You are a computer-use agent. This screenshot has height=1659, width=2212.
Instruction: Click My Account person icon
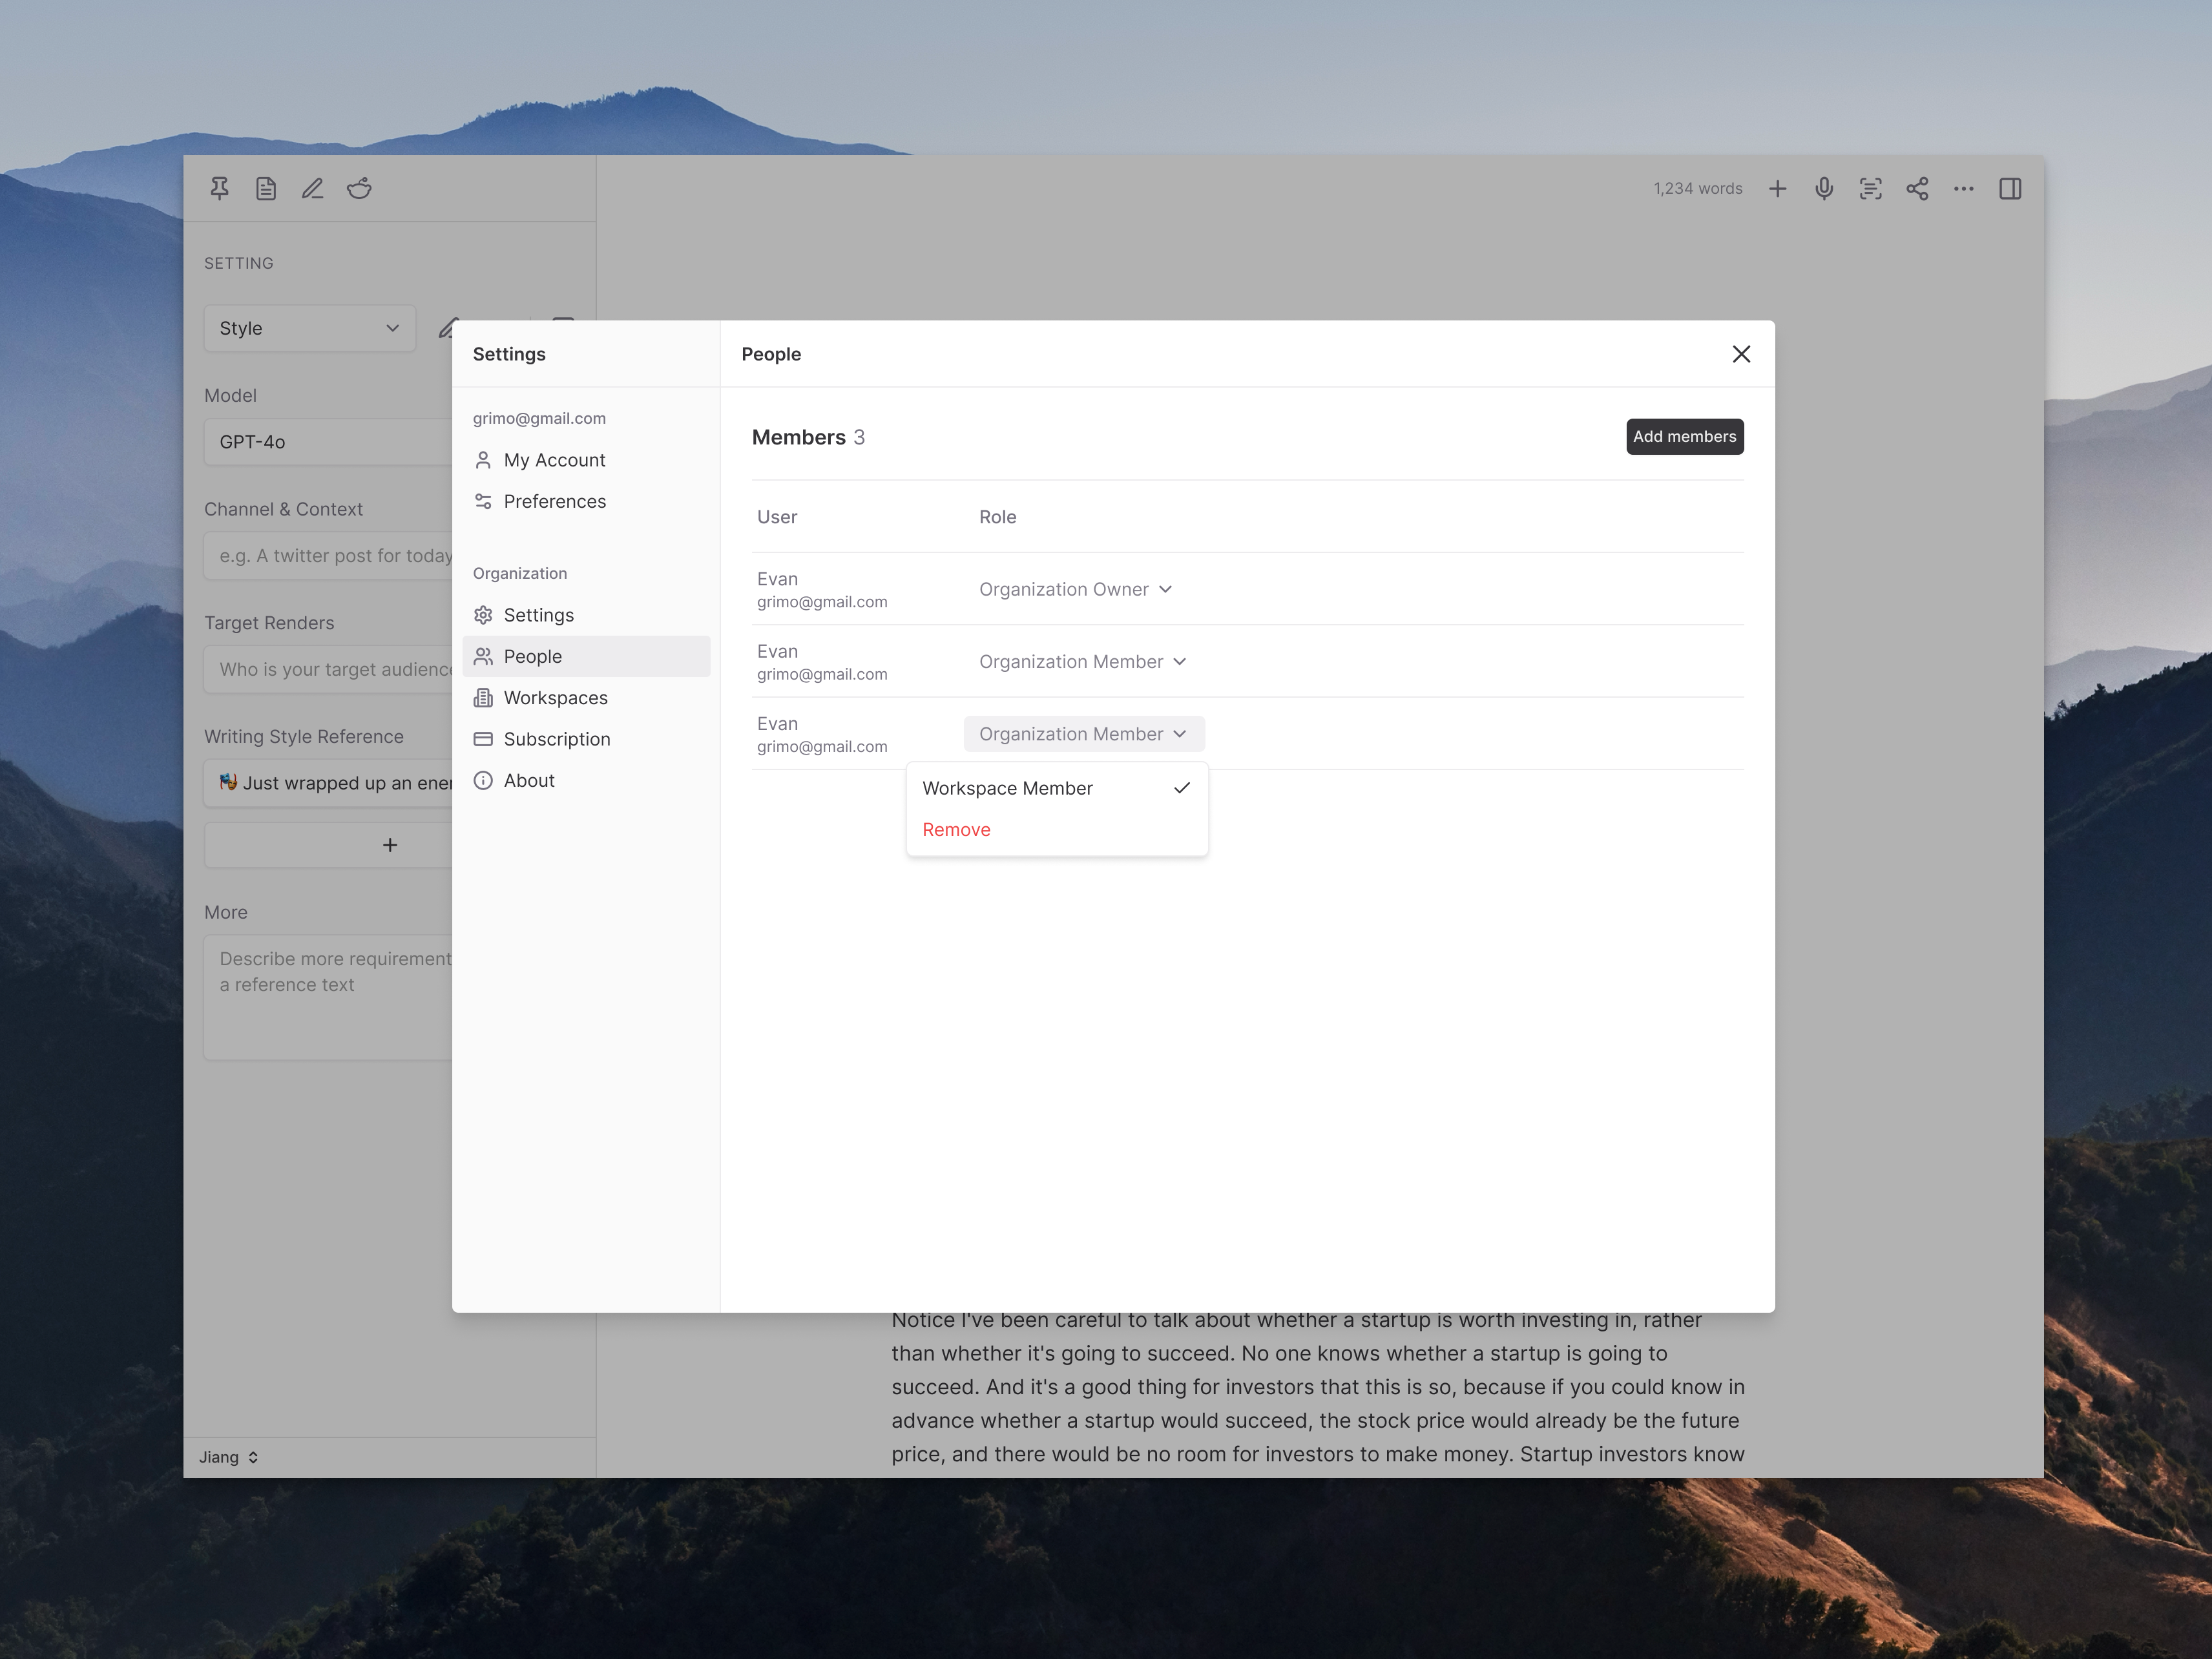(483, 460)
